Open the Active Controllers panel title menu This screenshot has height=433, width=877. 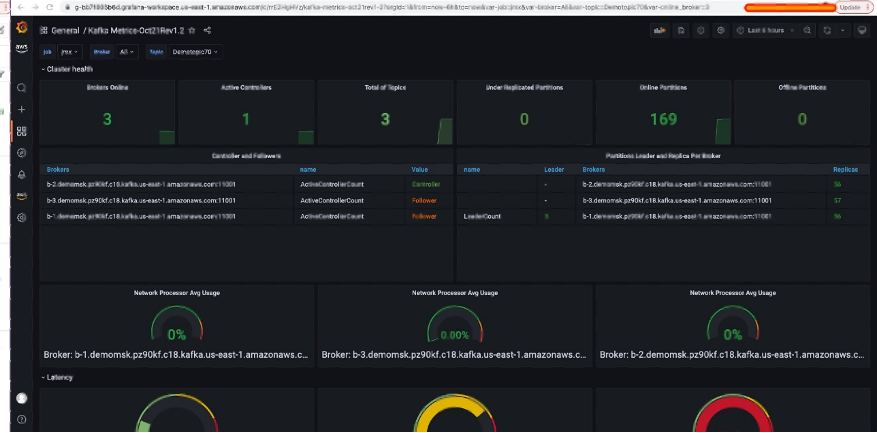coord(246,88)
